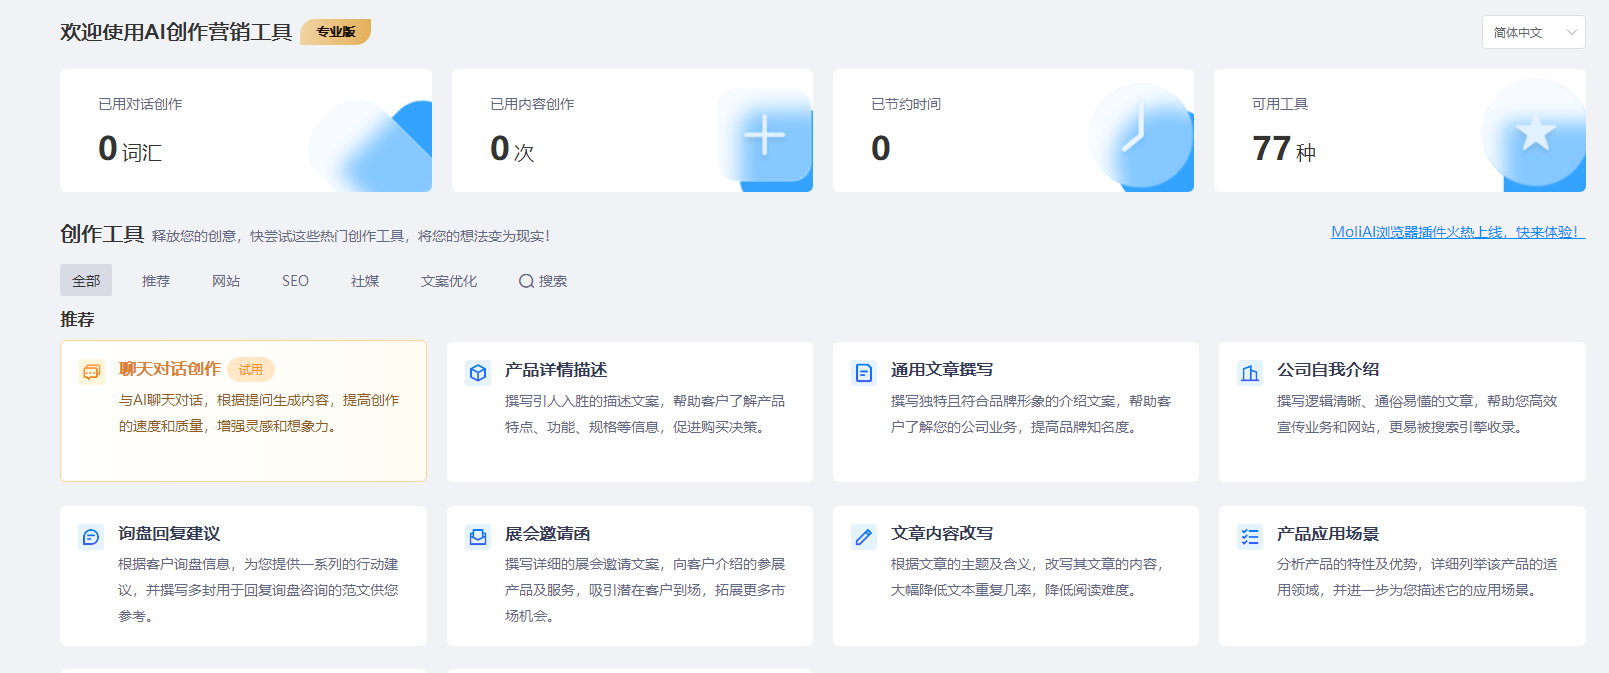
Task: Click the product application scenario list icon
Action: tap(1250, 537)
